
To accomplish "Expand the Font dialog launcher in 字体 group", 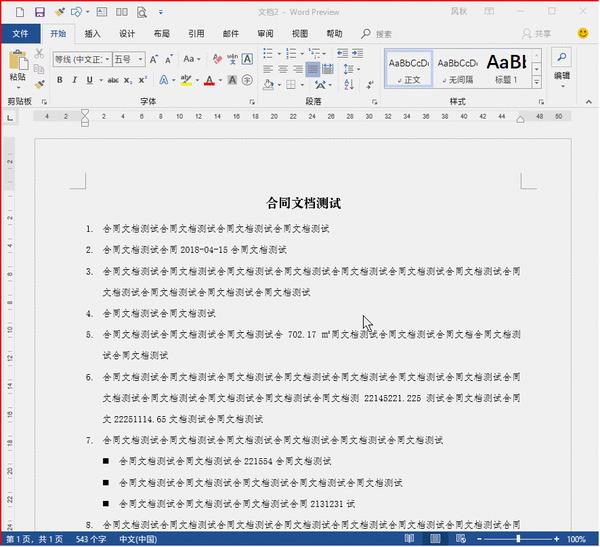I will point(249,102).
